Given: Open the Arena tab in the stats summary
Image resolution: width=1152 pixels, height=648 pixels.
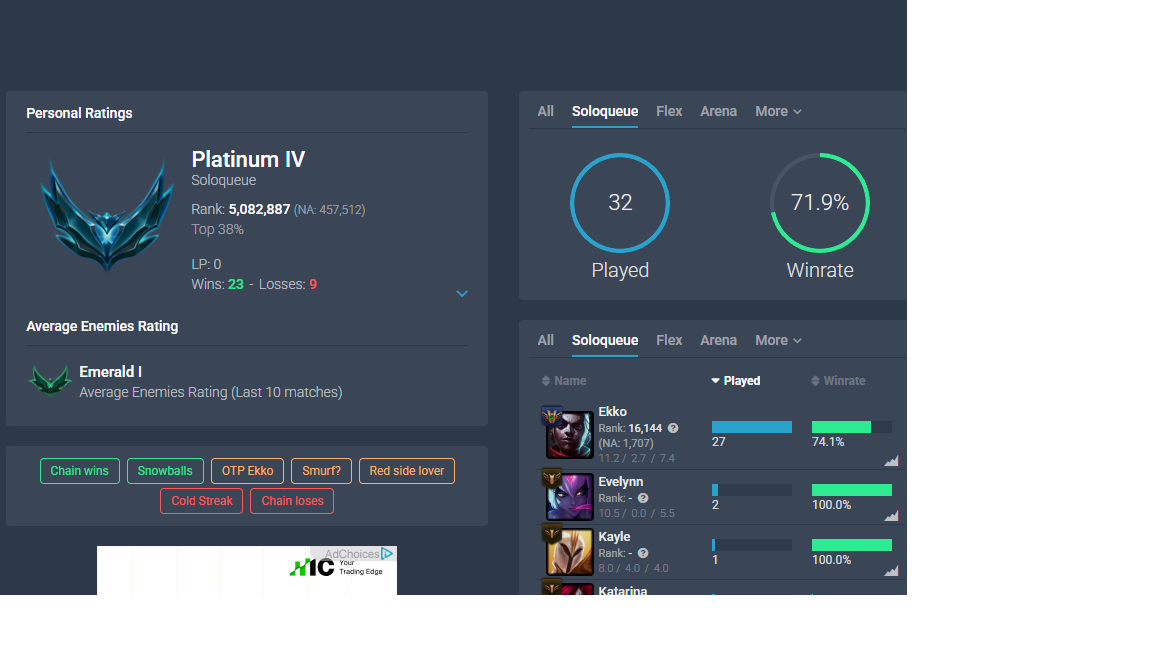Looking at the screenshot, I should pyautogui.click(x=718, y=112).
